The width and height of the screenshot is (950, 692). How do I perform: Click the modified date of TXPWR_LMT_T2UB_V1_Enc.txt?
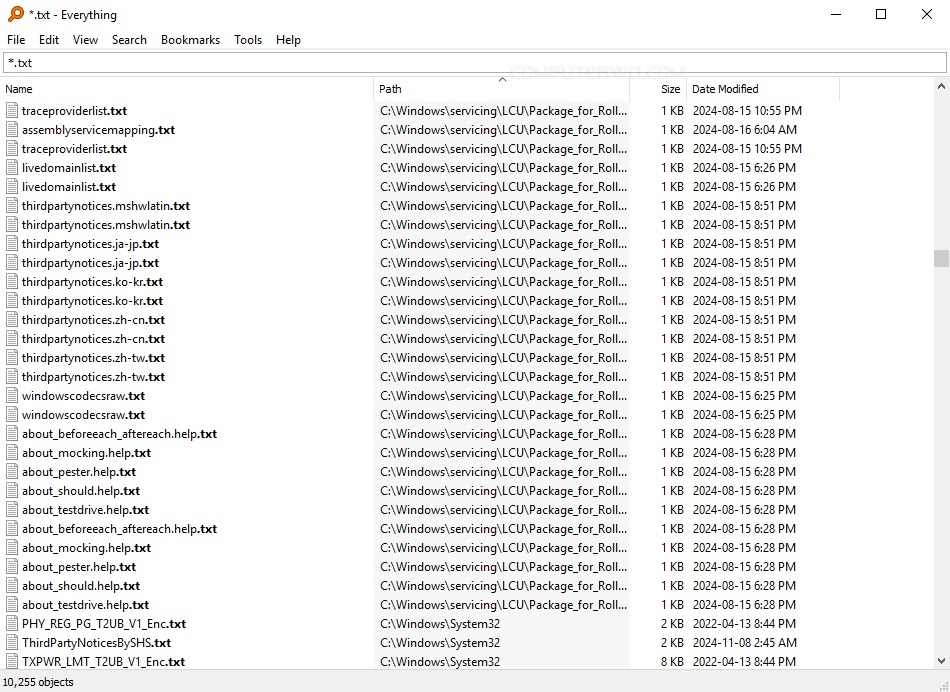pos(744,662)
